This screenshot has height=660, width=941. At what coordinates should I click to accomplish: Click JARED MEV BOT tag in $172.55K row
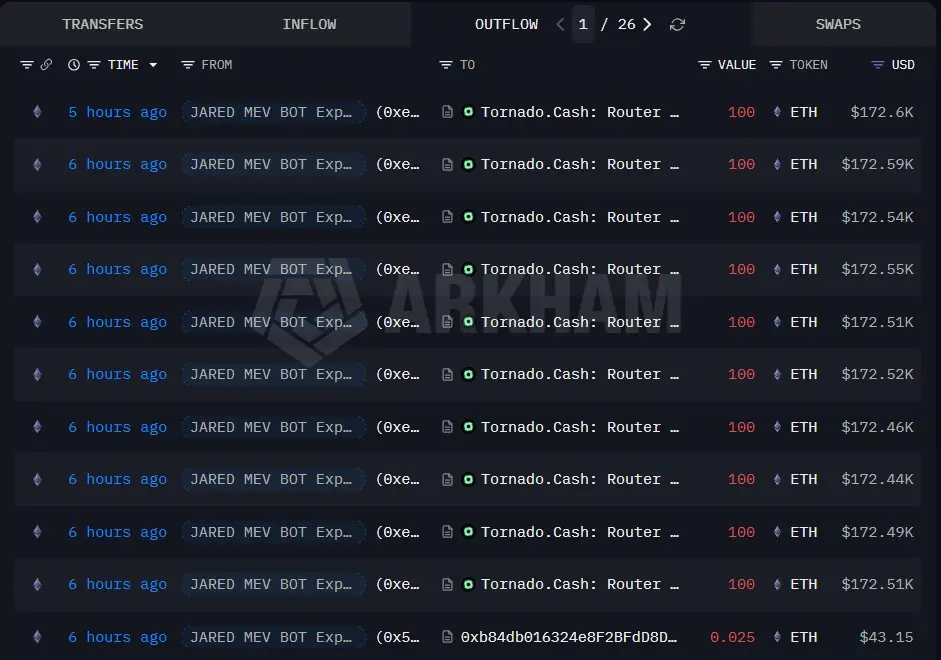[x=273, y=269]
